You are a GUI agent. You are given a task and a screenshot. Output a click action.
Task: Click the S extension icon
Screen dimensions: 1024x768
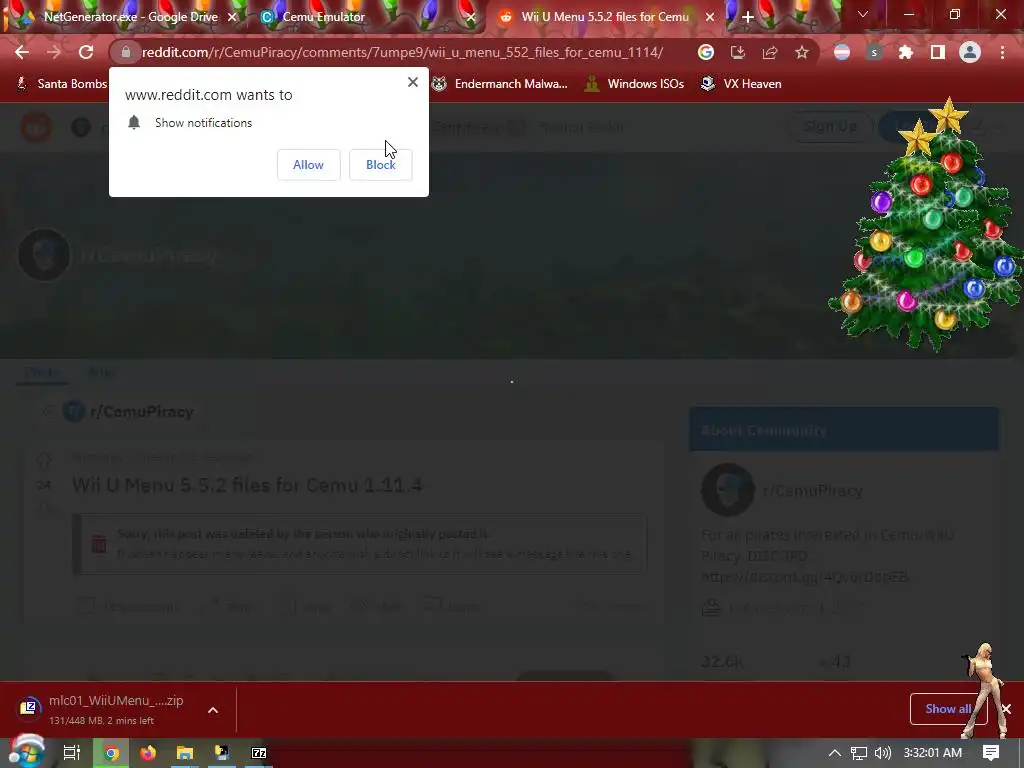(874, 52)
